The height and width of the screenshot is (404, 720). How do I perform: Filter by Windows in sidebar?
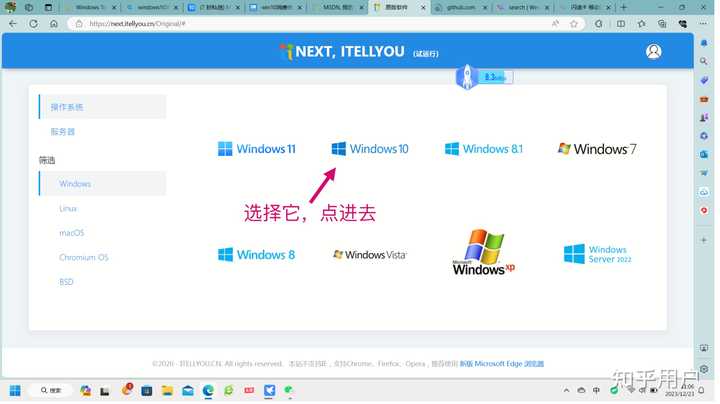pyautogui.click(x=102, y=184)
